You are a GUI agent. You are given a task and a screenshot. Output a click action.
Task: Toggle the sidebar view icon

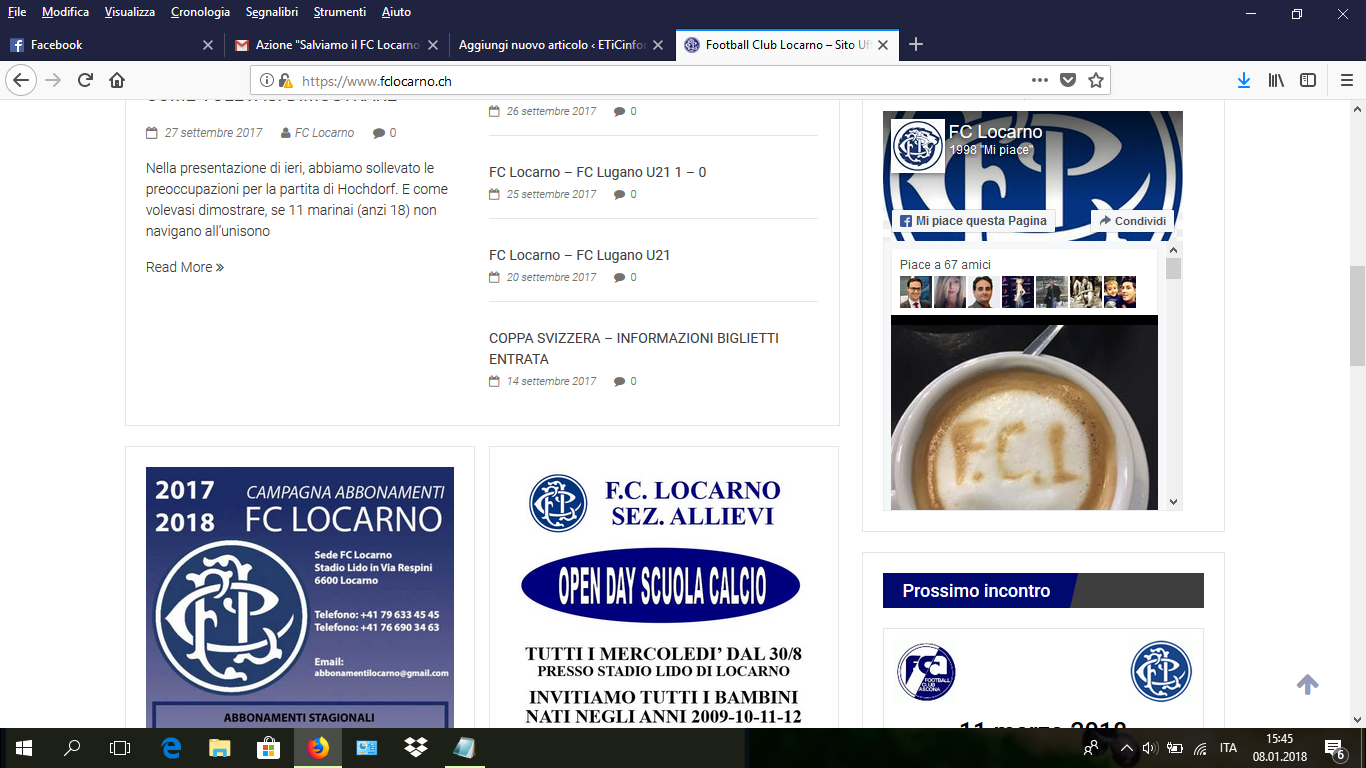tap(1308, 81)
